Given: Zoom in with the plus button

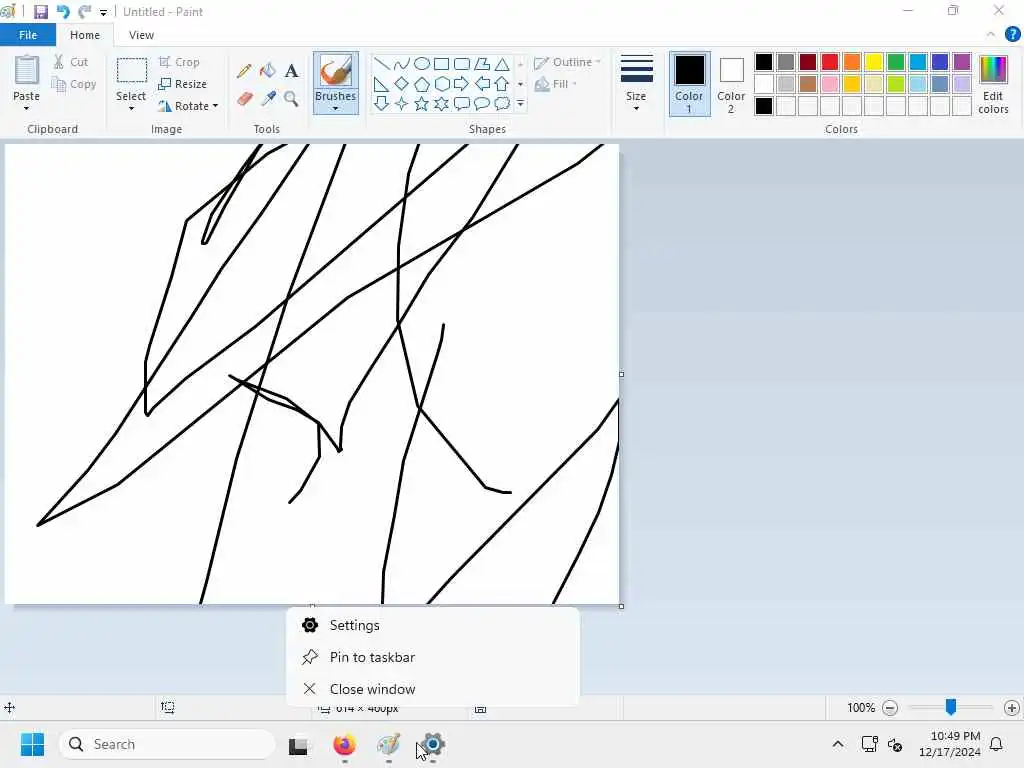Looking at the screenshot, I should tap(1012, 708).
